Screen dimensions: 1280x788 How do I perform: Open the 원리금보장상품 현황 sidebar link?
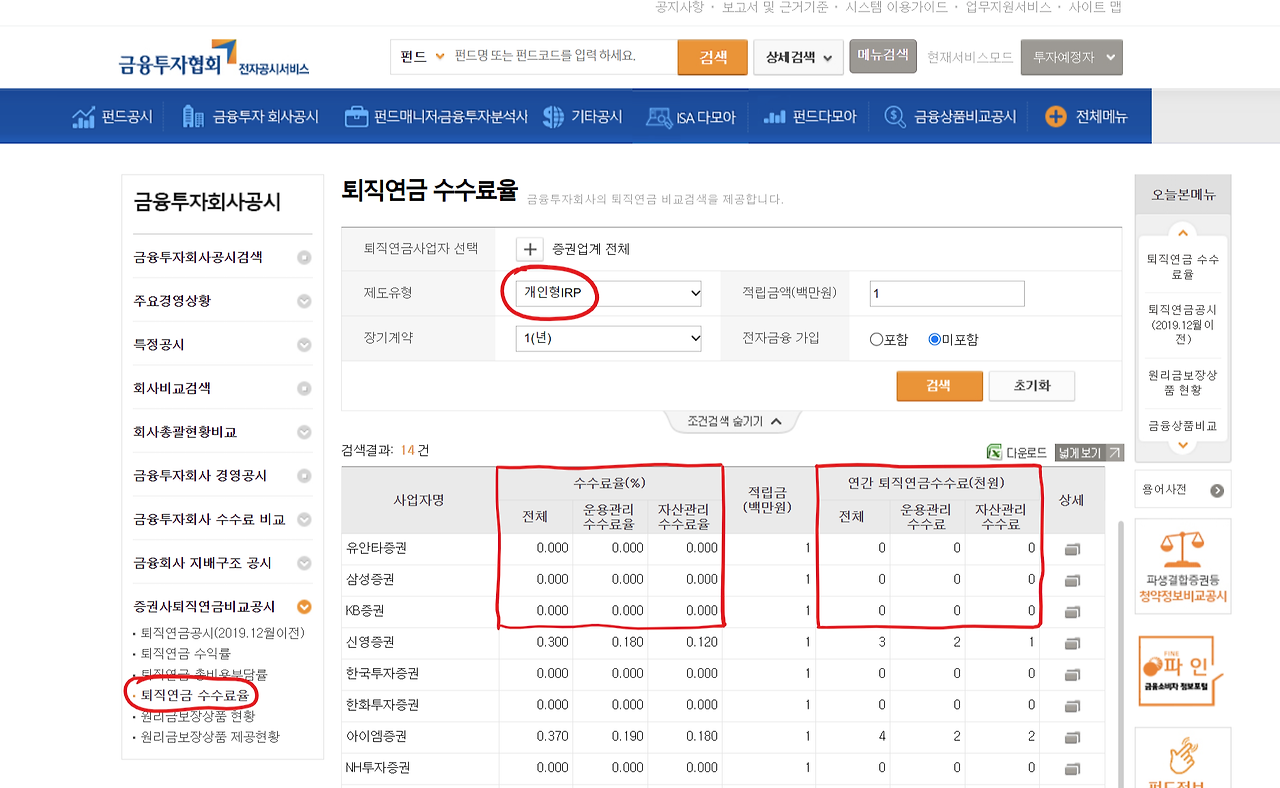198,716
